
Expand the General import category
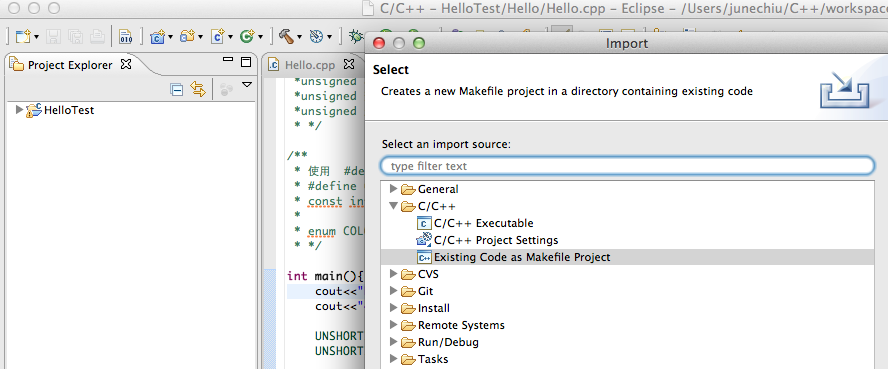394,189
